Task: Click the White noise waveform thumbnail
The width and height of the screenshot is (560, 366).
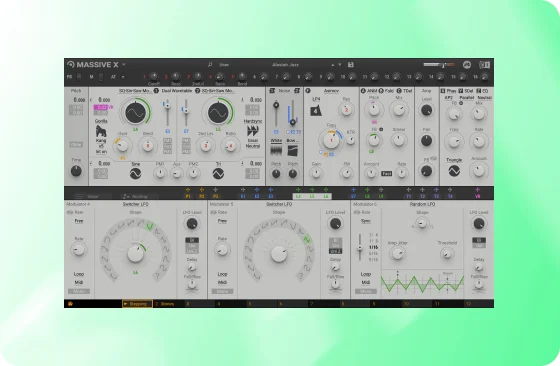Action: [x=276, y=150]
